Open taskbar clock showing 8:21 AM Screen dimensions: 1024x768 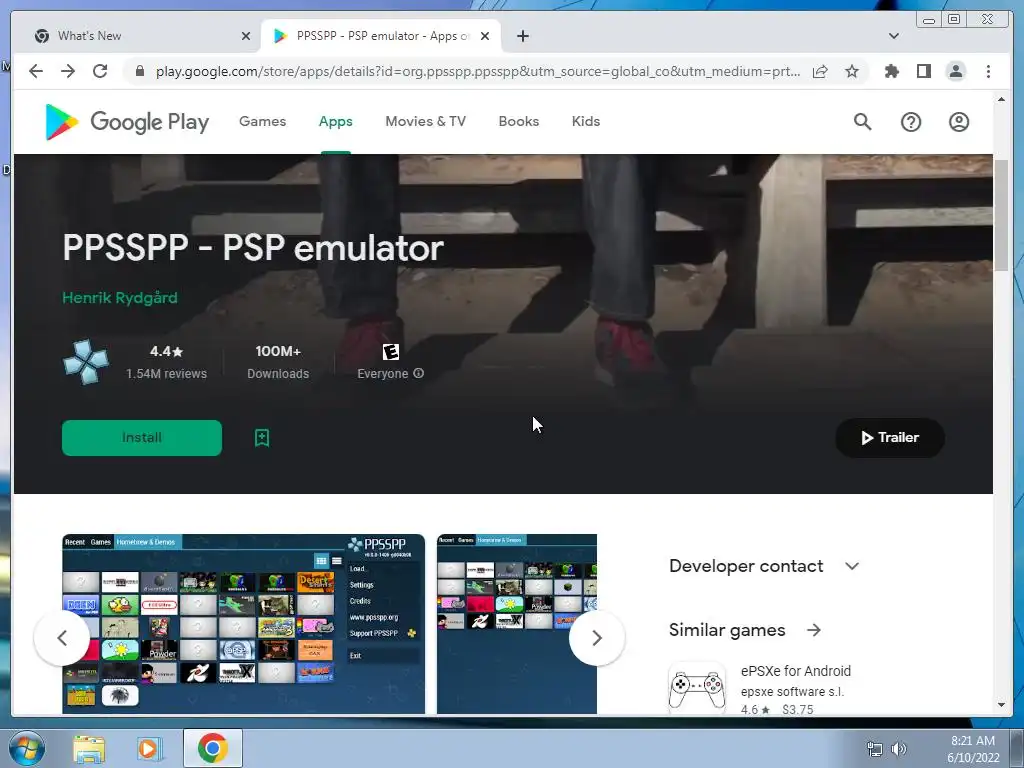tap(973, 749)
